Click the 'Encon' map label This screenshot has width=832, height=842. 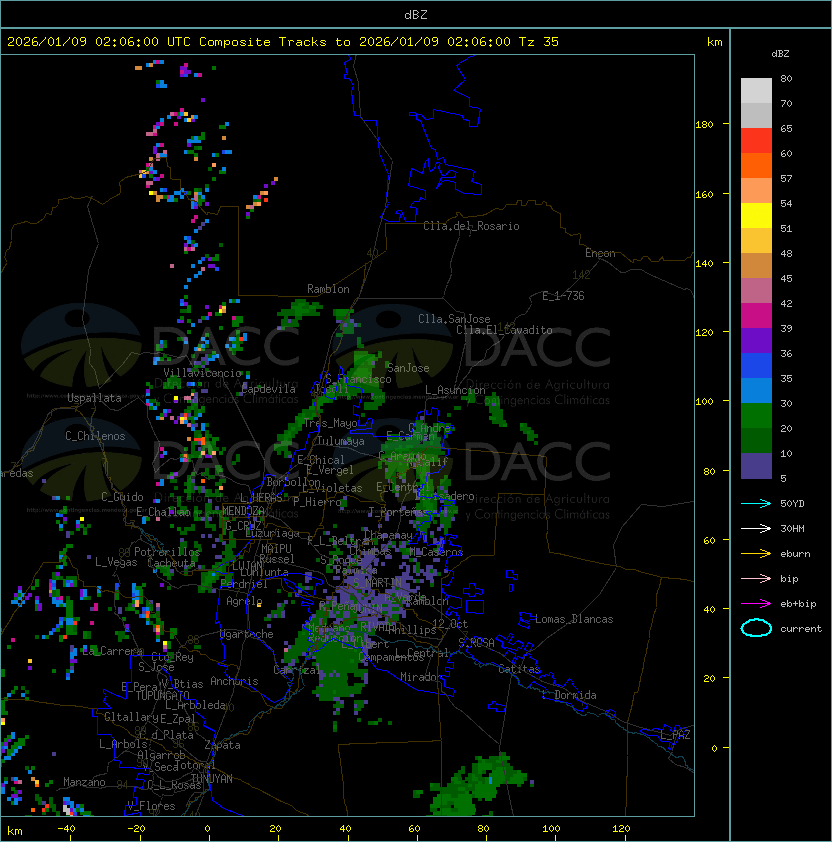tap(600, 253)
